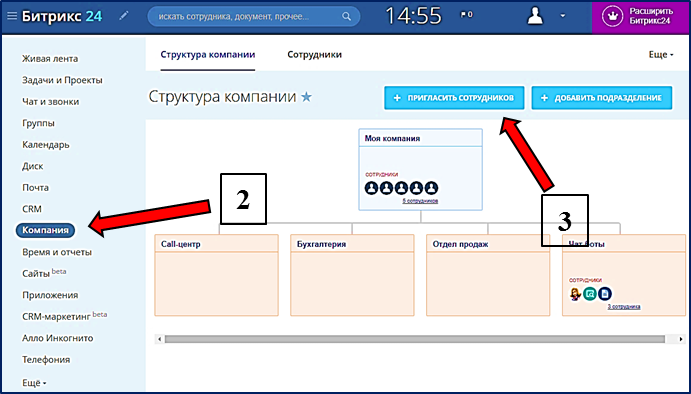Select Компания in sidebar

tap(45, 230)
